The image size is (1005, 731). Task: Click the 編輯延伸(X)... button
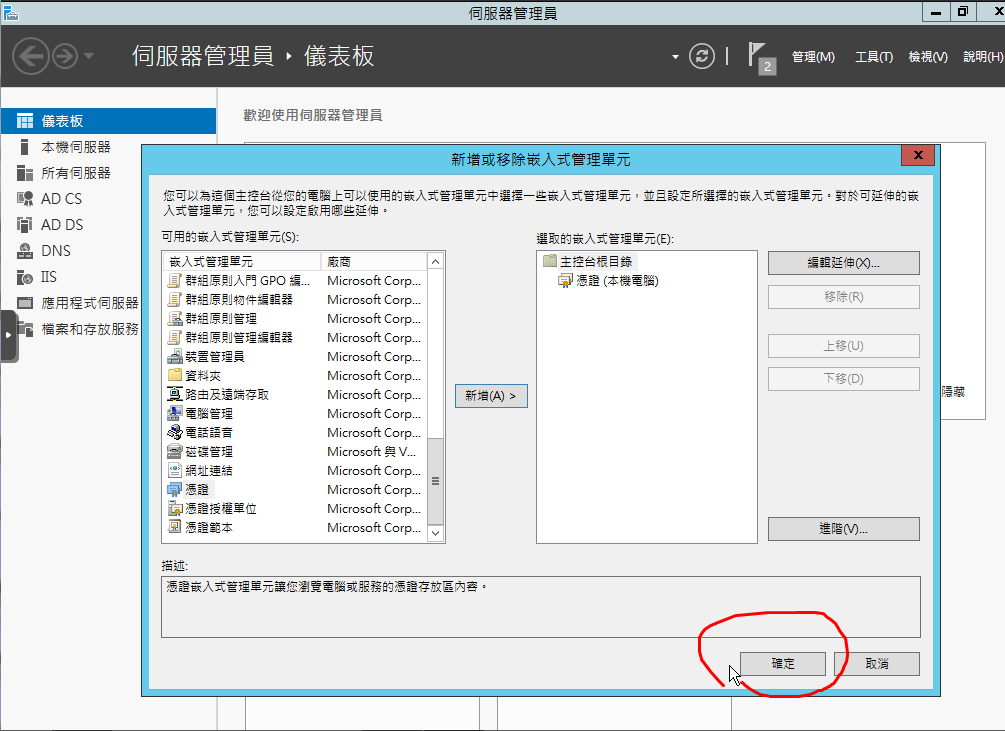(x=843, y=263)
